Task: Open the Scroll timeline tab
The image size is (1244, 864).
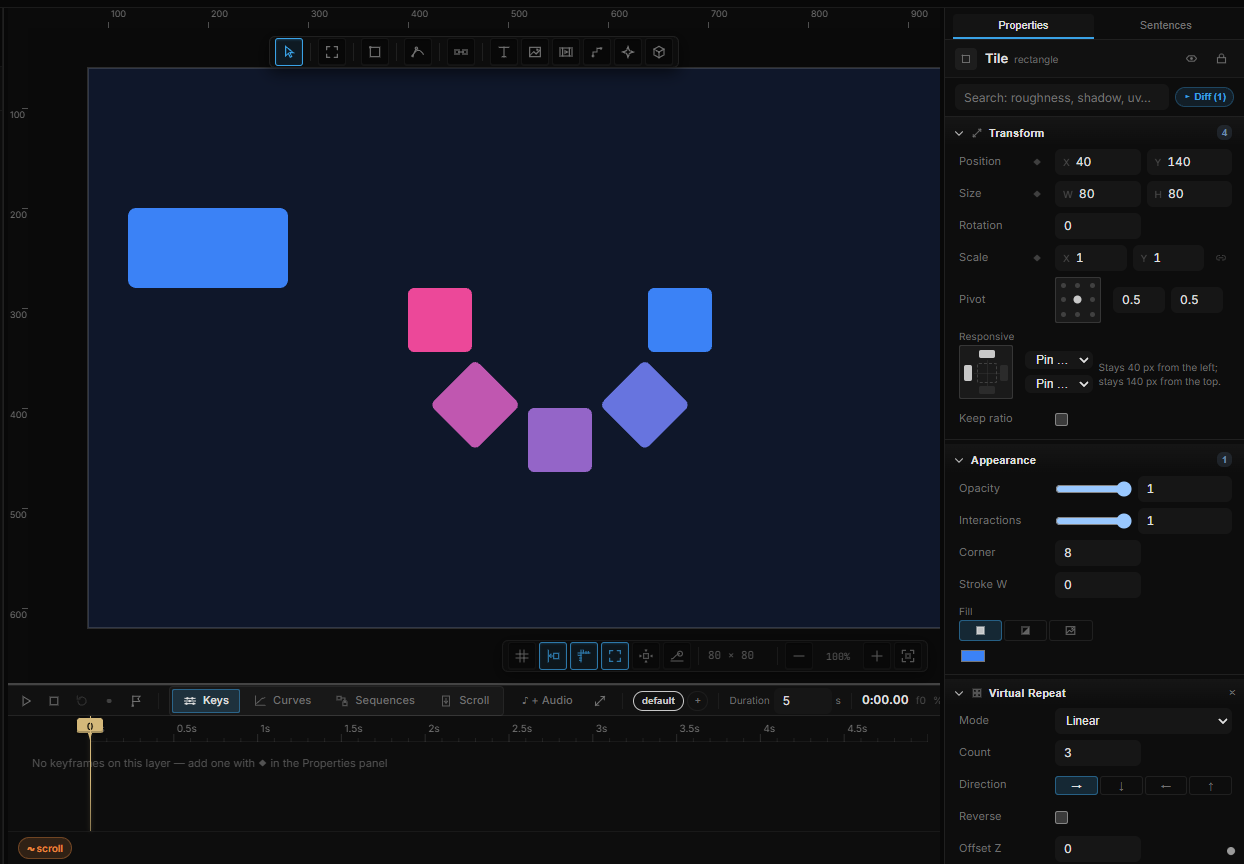Action: point(465,701)
